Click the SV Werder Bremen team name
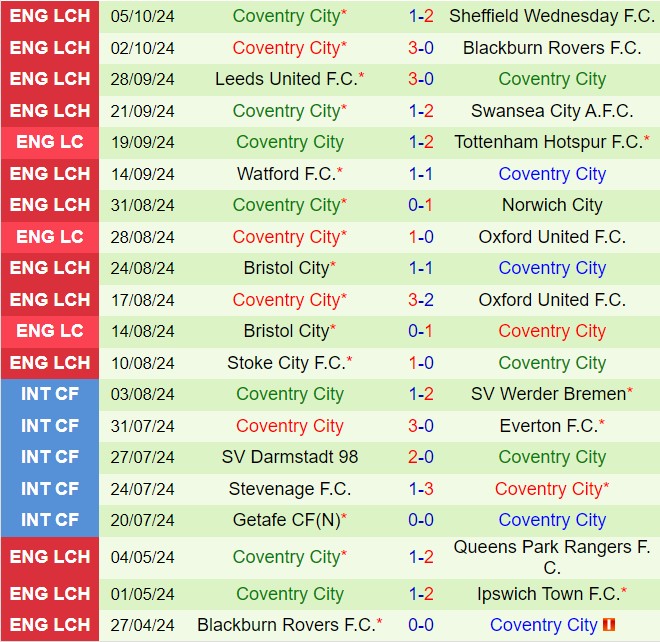 [x=548, y=394]
